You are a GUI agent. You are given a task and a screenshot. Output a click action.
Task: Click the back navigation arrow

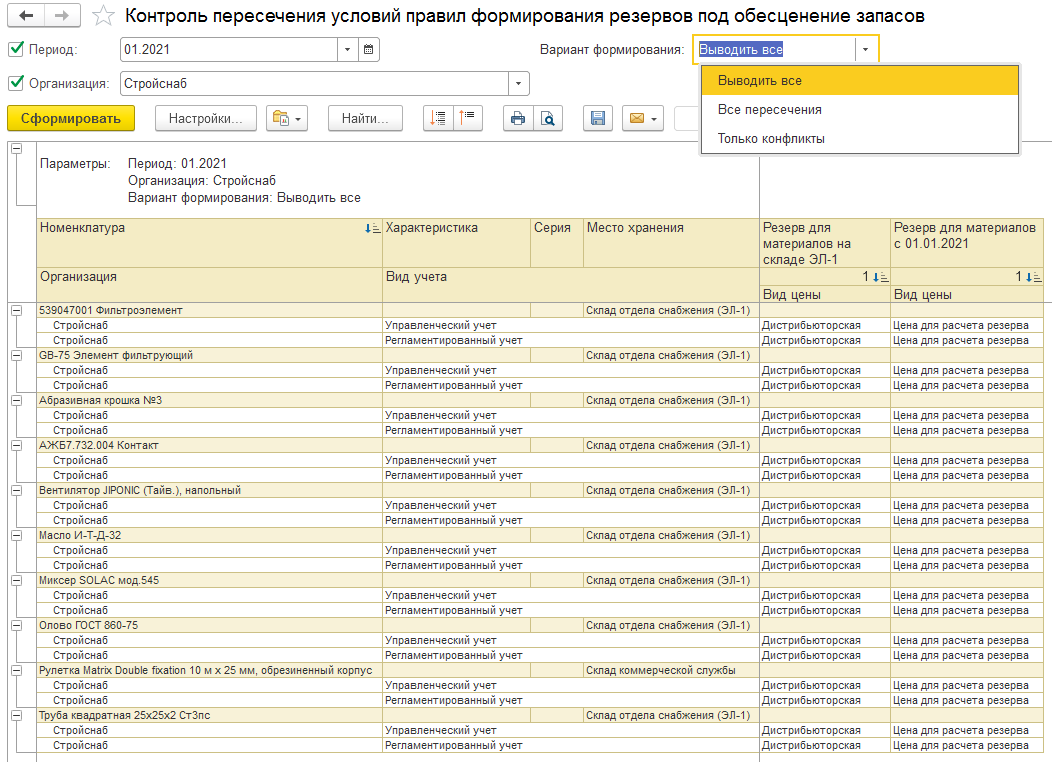[26, 16]
